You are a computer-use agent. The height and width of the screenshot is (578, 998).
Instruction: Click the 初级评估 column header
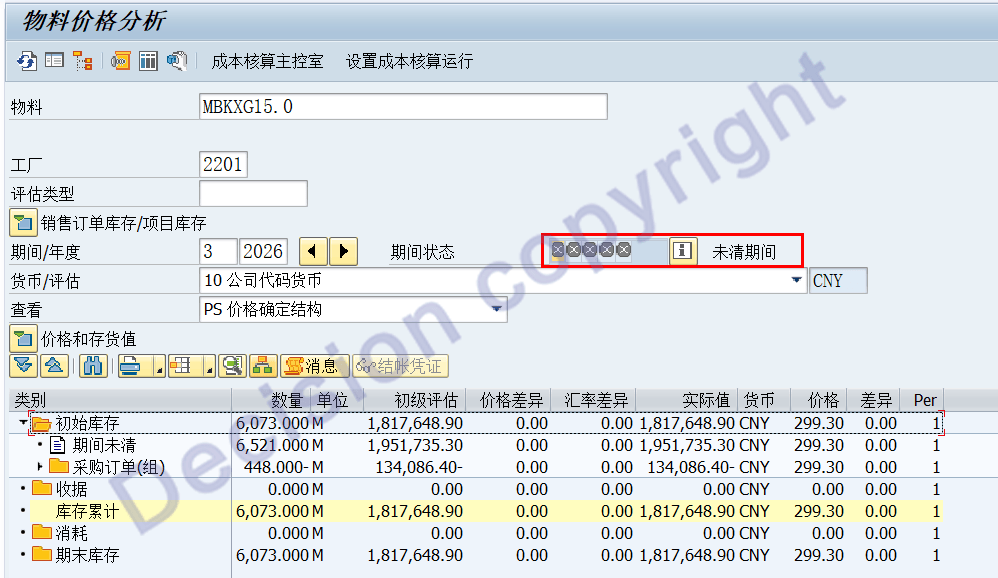(x=414, y=400)
